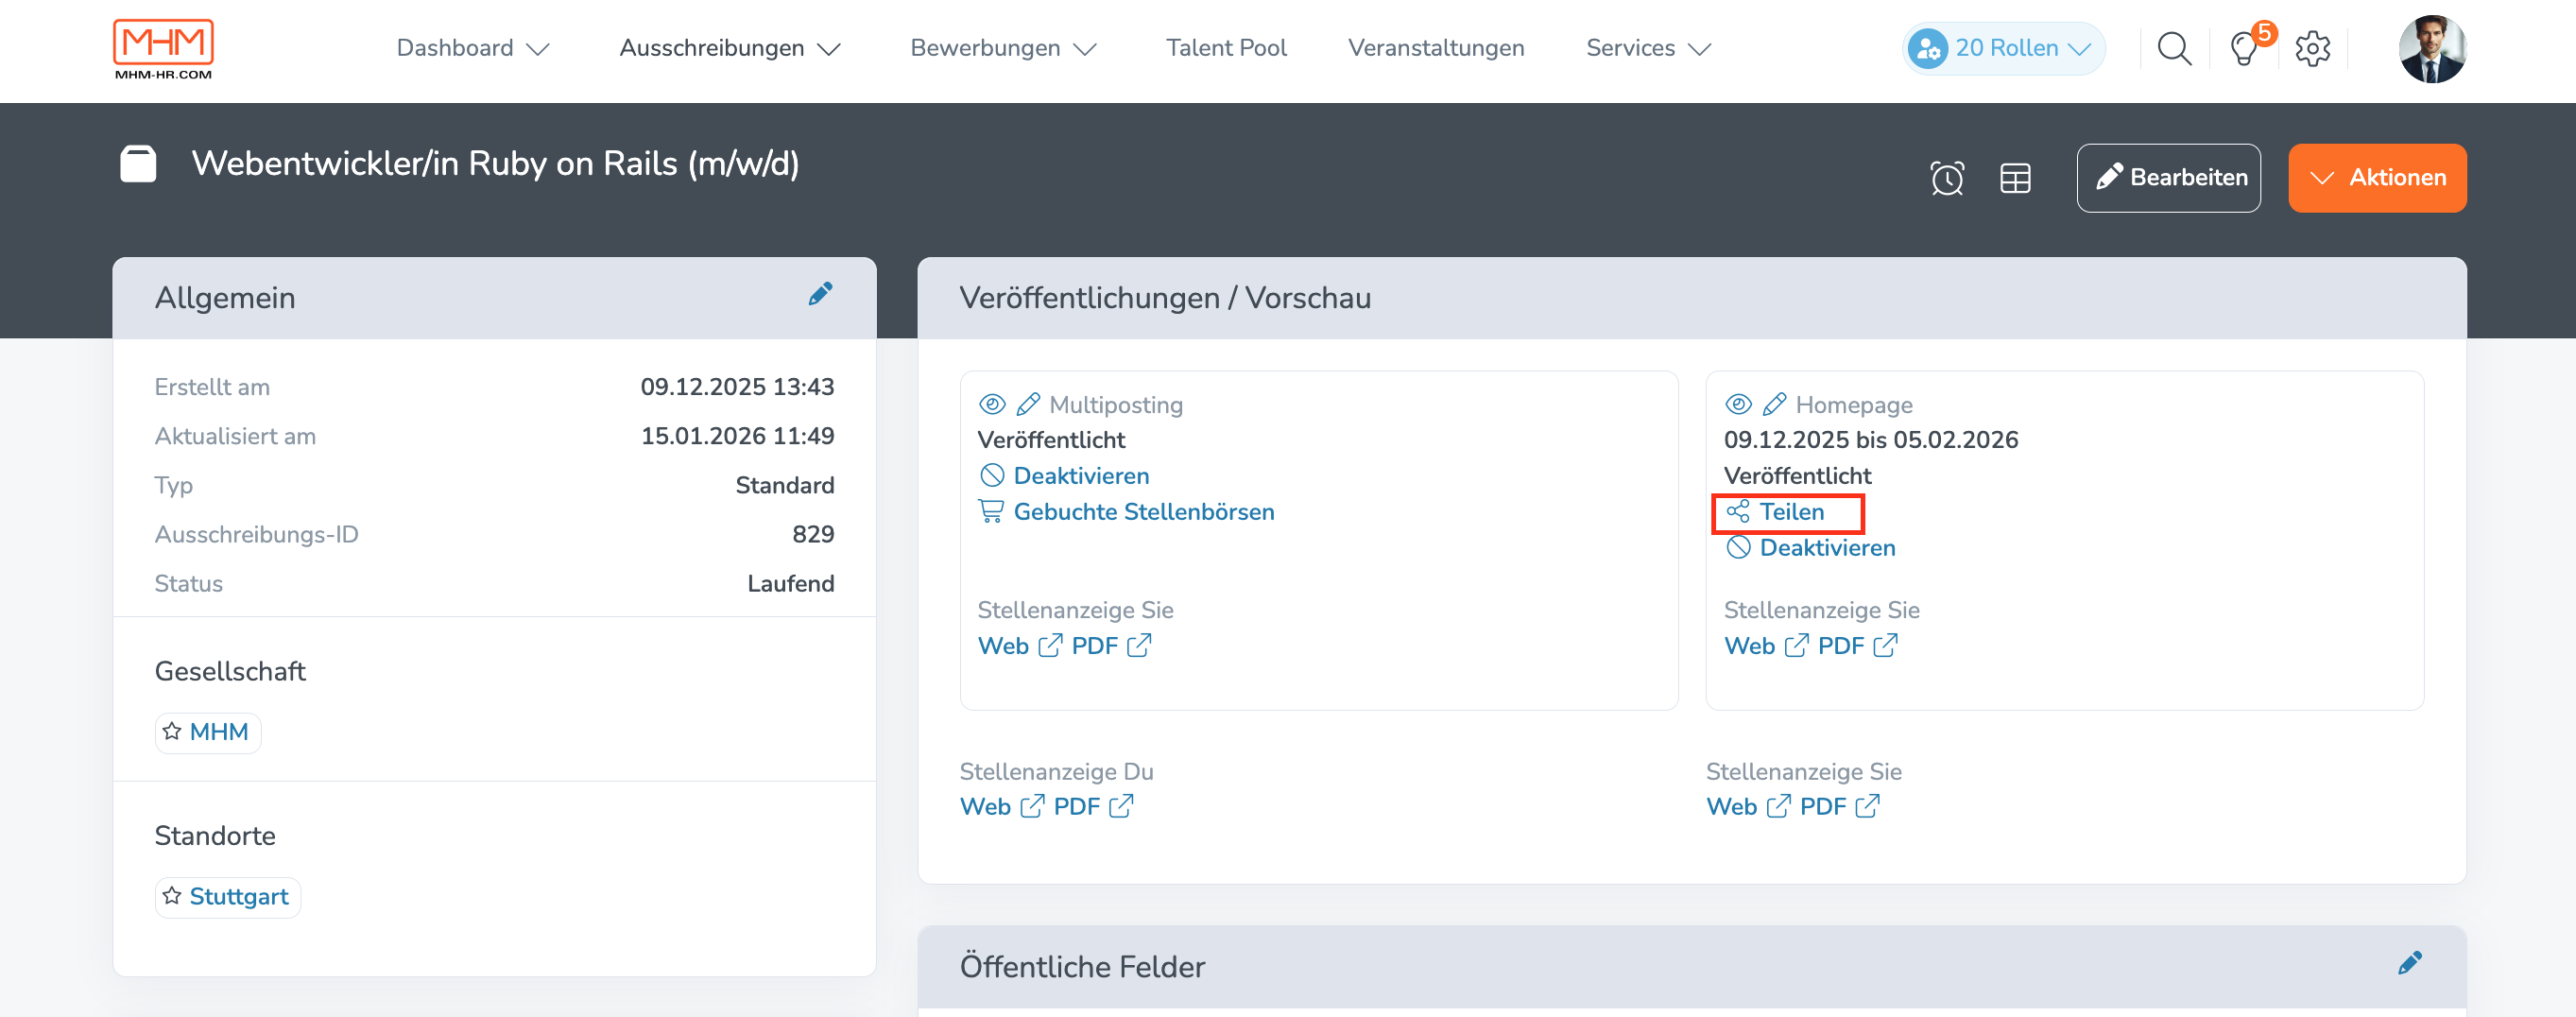Open the 20 Rollen dropdown
Image resolution: width=2576 pixels, height=1017 pixels.
pos(2003,48)
